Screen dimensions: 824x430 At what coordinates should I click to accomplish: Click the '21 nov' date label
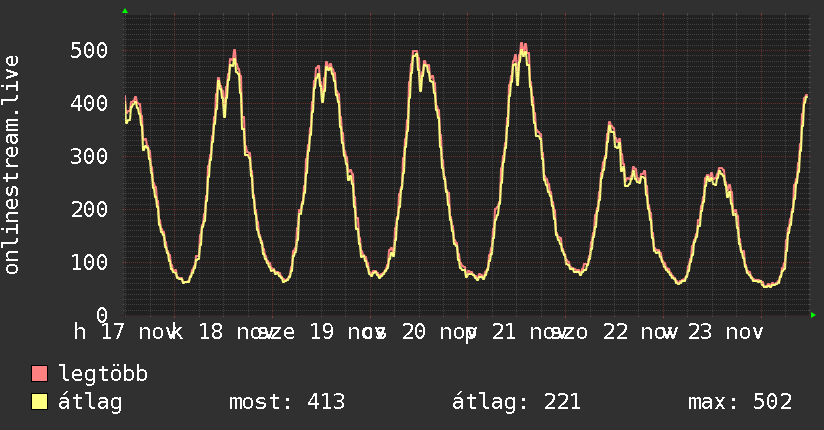(528, 332)
